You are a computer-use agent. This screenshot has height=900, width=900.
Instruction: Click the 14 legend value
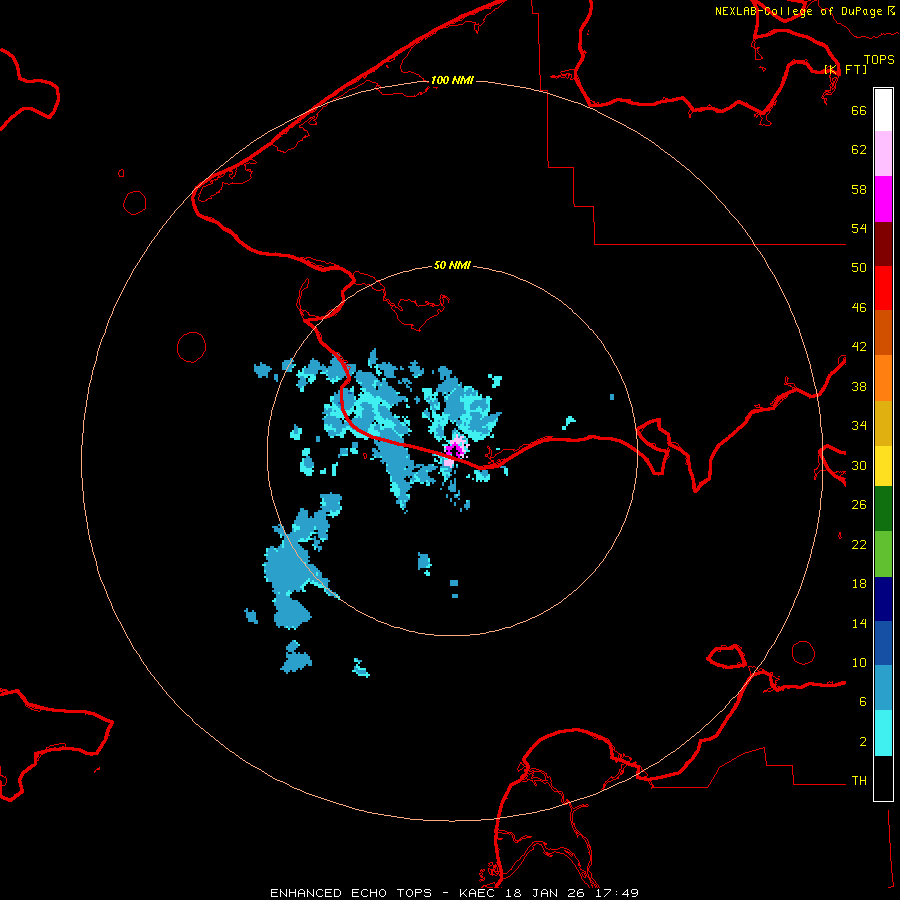click(x=859, y=623)
